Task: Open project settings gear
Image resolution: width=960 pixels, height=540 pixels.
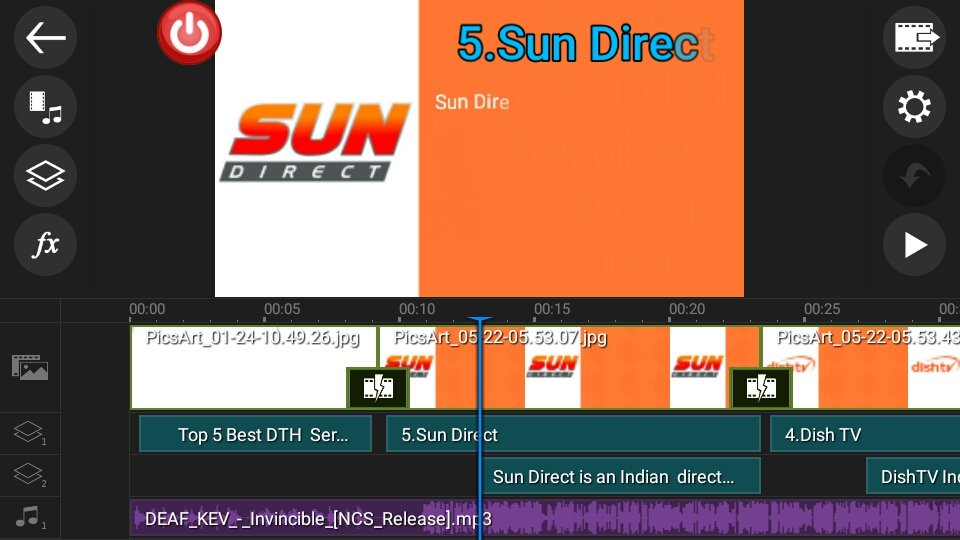Action: point(915,107)
